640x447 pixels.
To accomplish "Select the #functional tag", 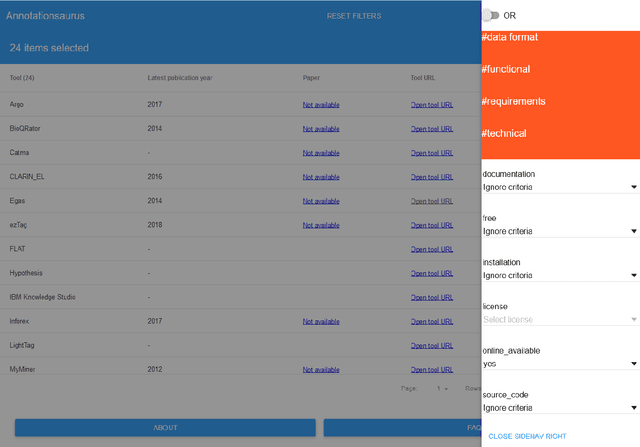I will [505, 69].
